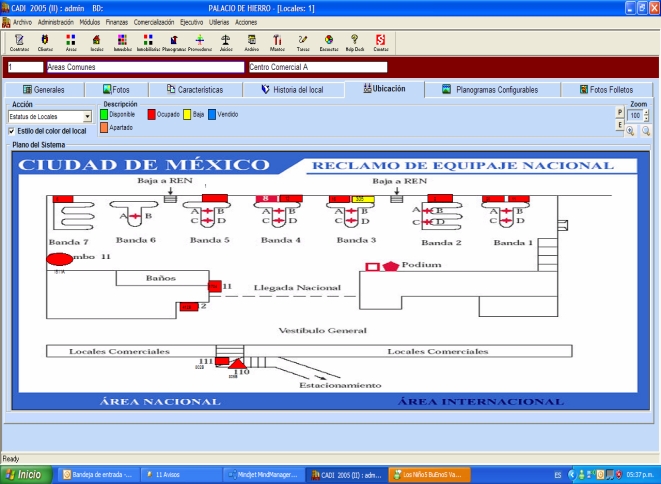Open the Locales toolbar icon
Viewport: 661px width, 484px height.
[97, 41]
